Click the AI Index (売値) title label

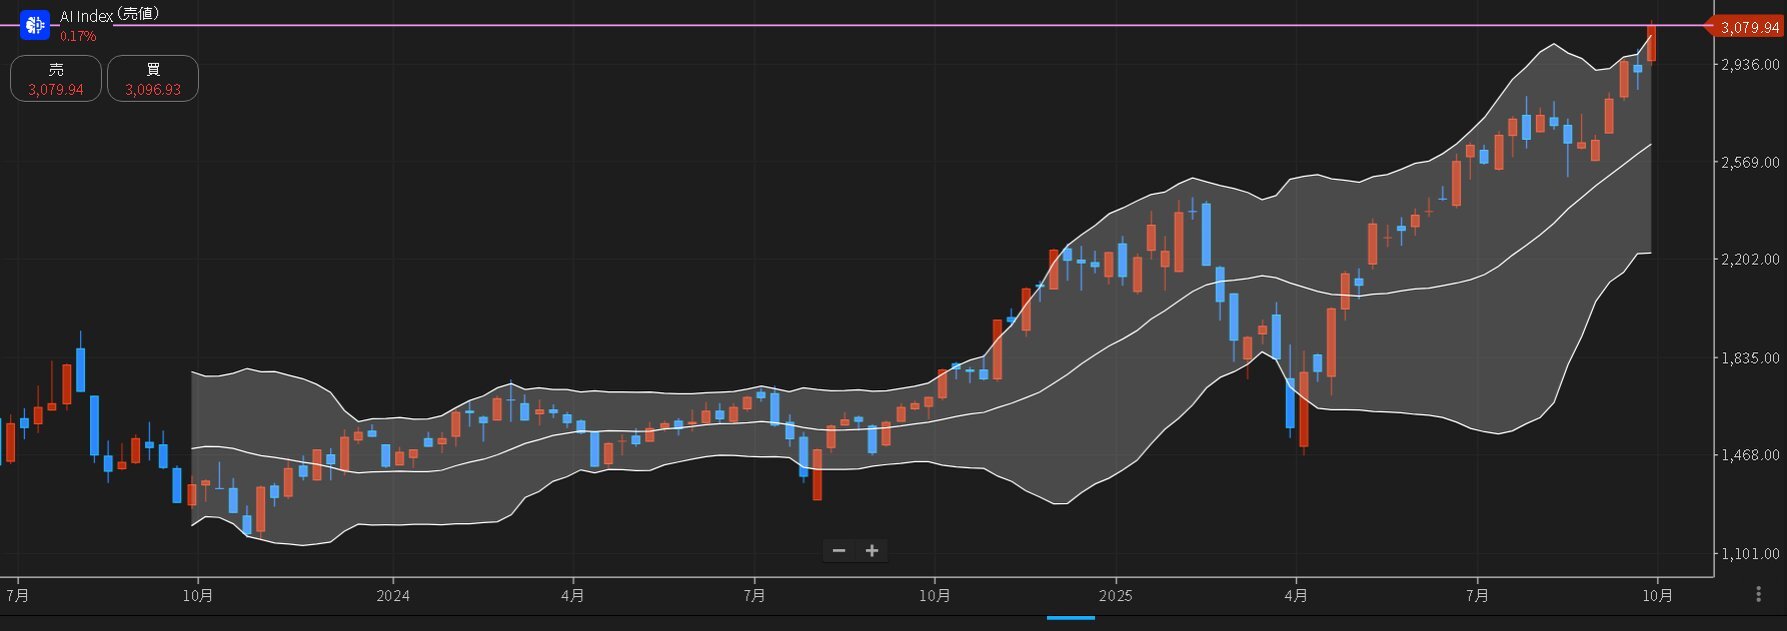coord(109,15)
